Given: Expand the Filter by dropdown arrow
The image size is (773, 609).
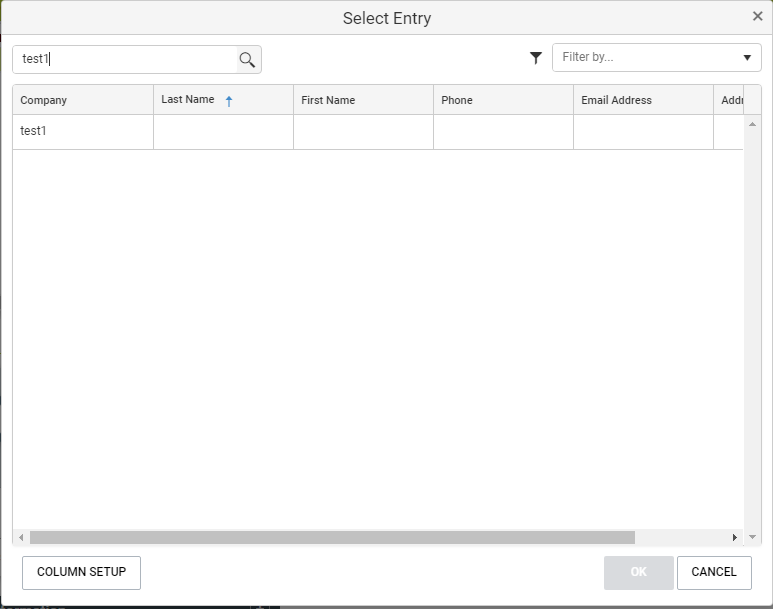Looking at the screenshot, I should tap(747, 58).
